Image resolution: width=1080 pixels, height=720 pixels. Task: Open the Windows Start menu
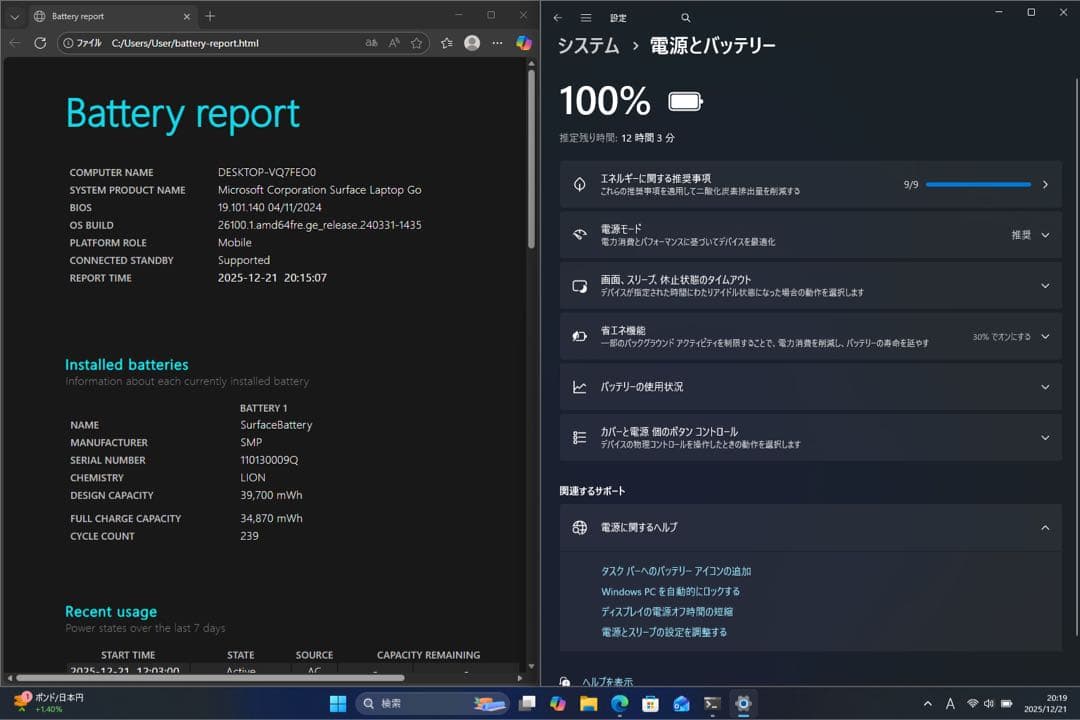point(338,704)
